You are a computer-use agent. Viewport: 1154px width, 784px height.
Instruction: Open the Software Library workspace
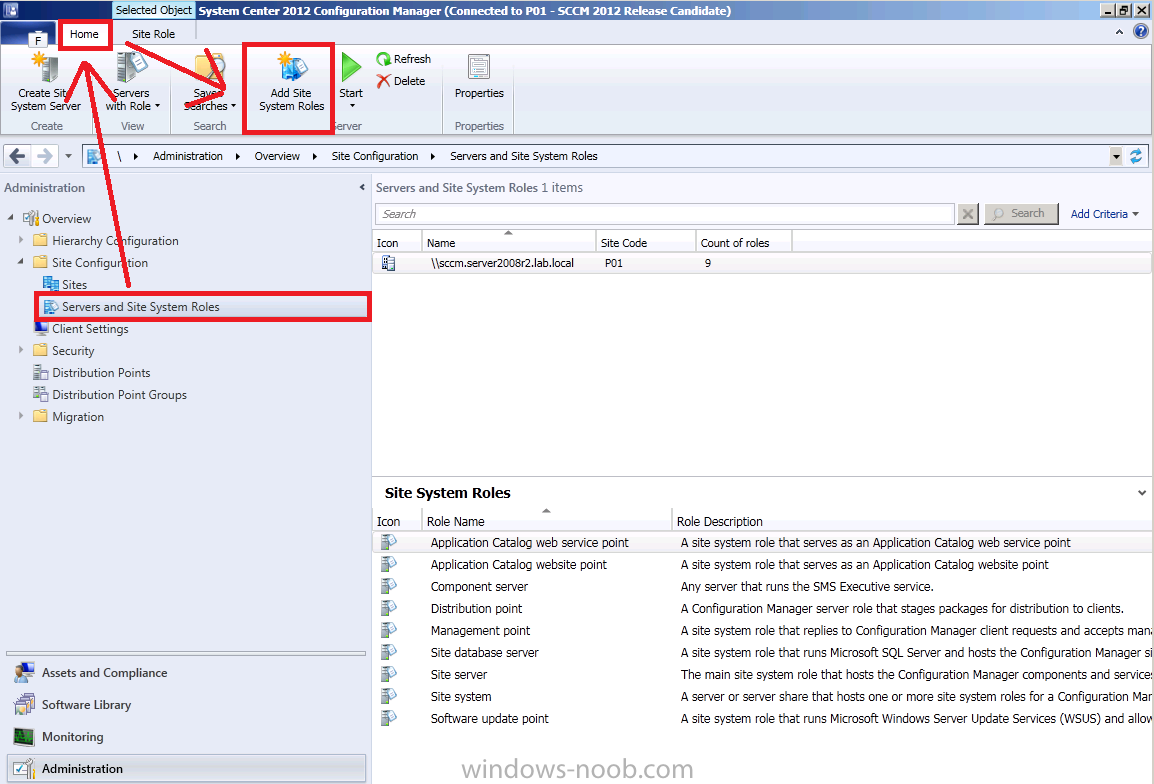click(x=185, y=704)
